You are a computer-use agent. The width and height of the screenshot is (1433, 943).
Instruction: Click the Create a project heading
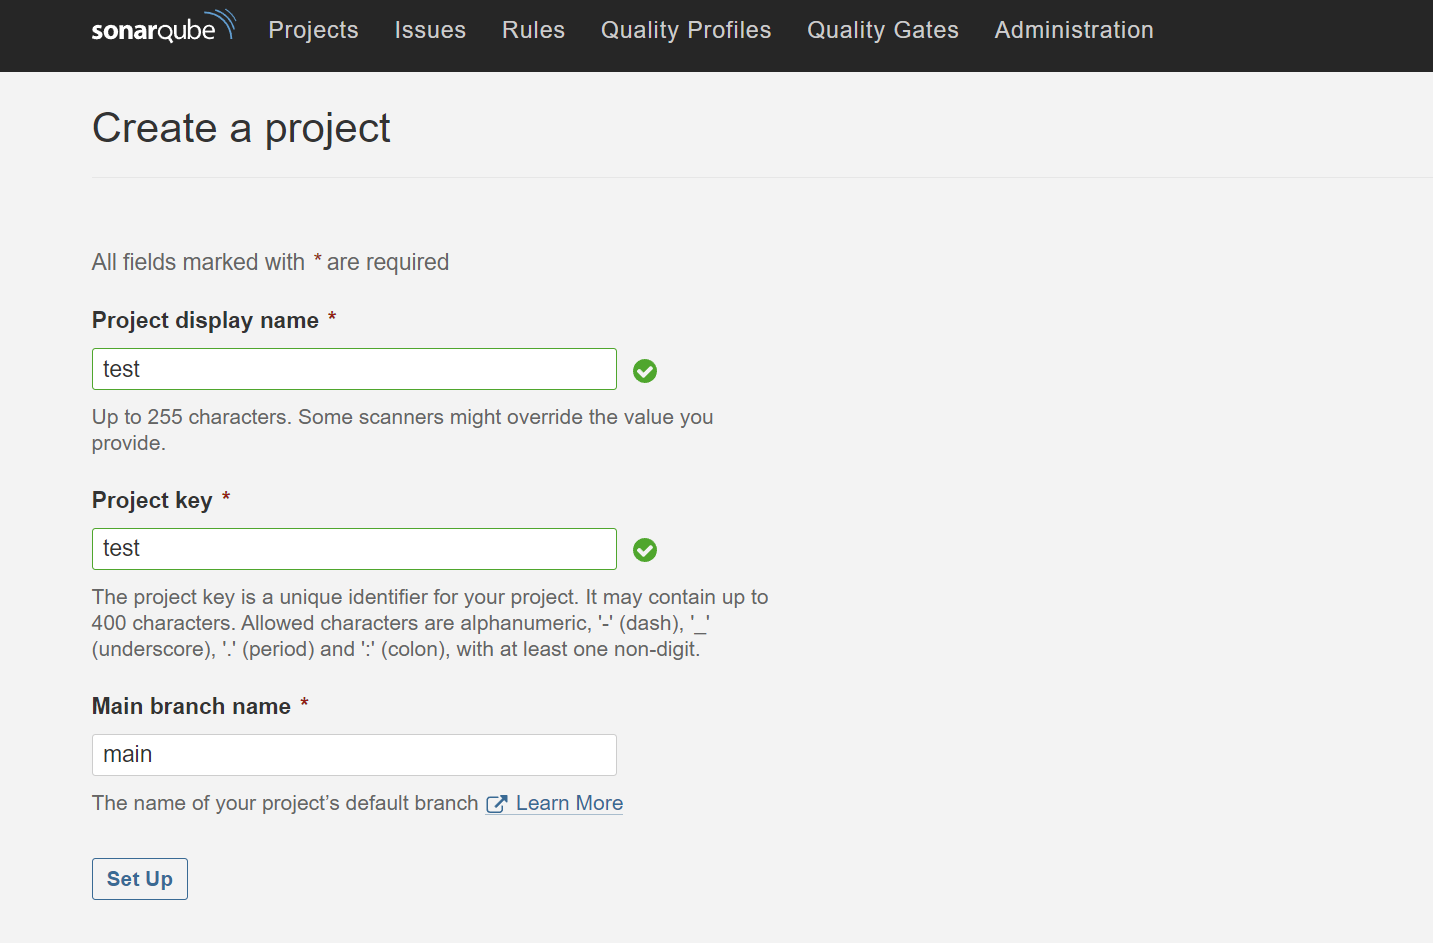[241, 128]
